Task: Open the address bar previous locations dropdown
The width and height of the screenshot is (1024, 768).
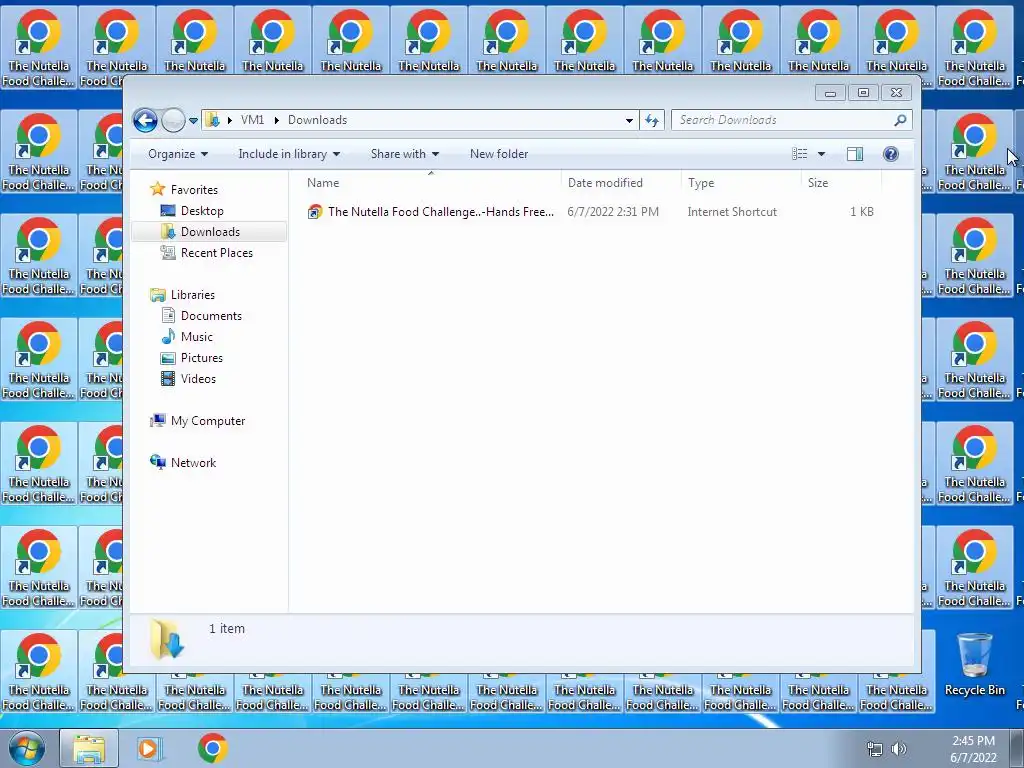Action: pyautogui.click(x=629, y=120)
